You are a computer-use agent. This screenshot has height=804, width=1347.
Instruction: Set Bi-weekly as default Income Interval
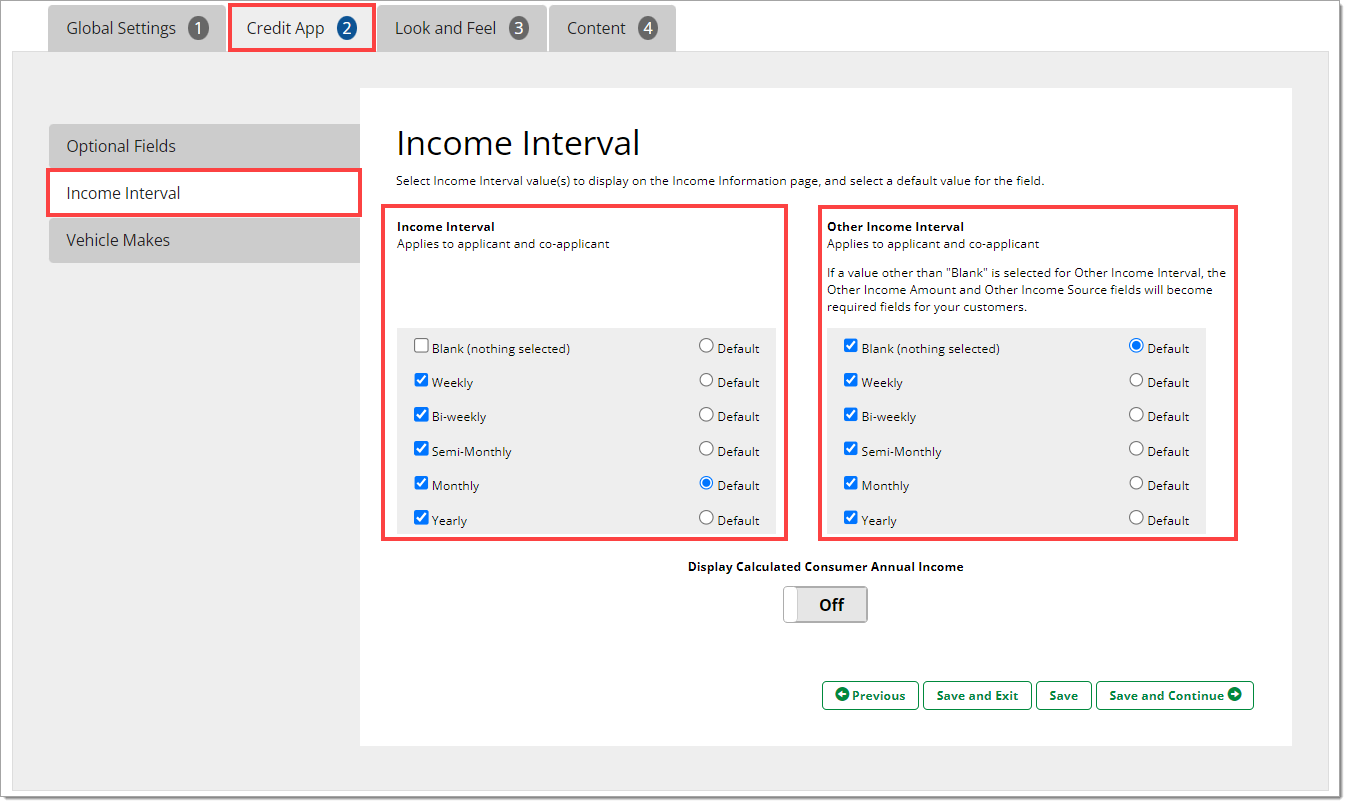click(x=706, y=414)
